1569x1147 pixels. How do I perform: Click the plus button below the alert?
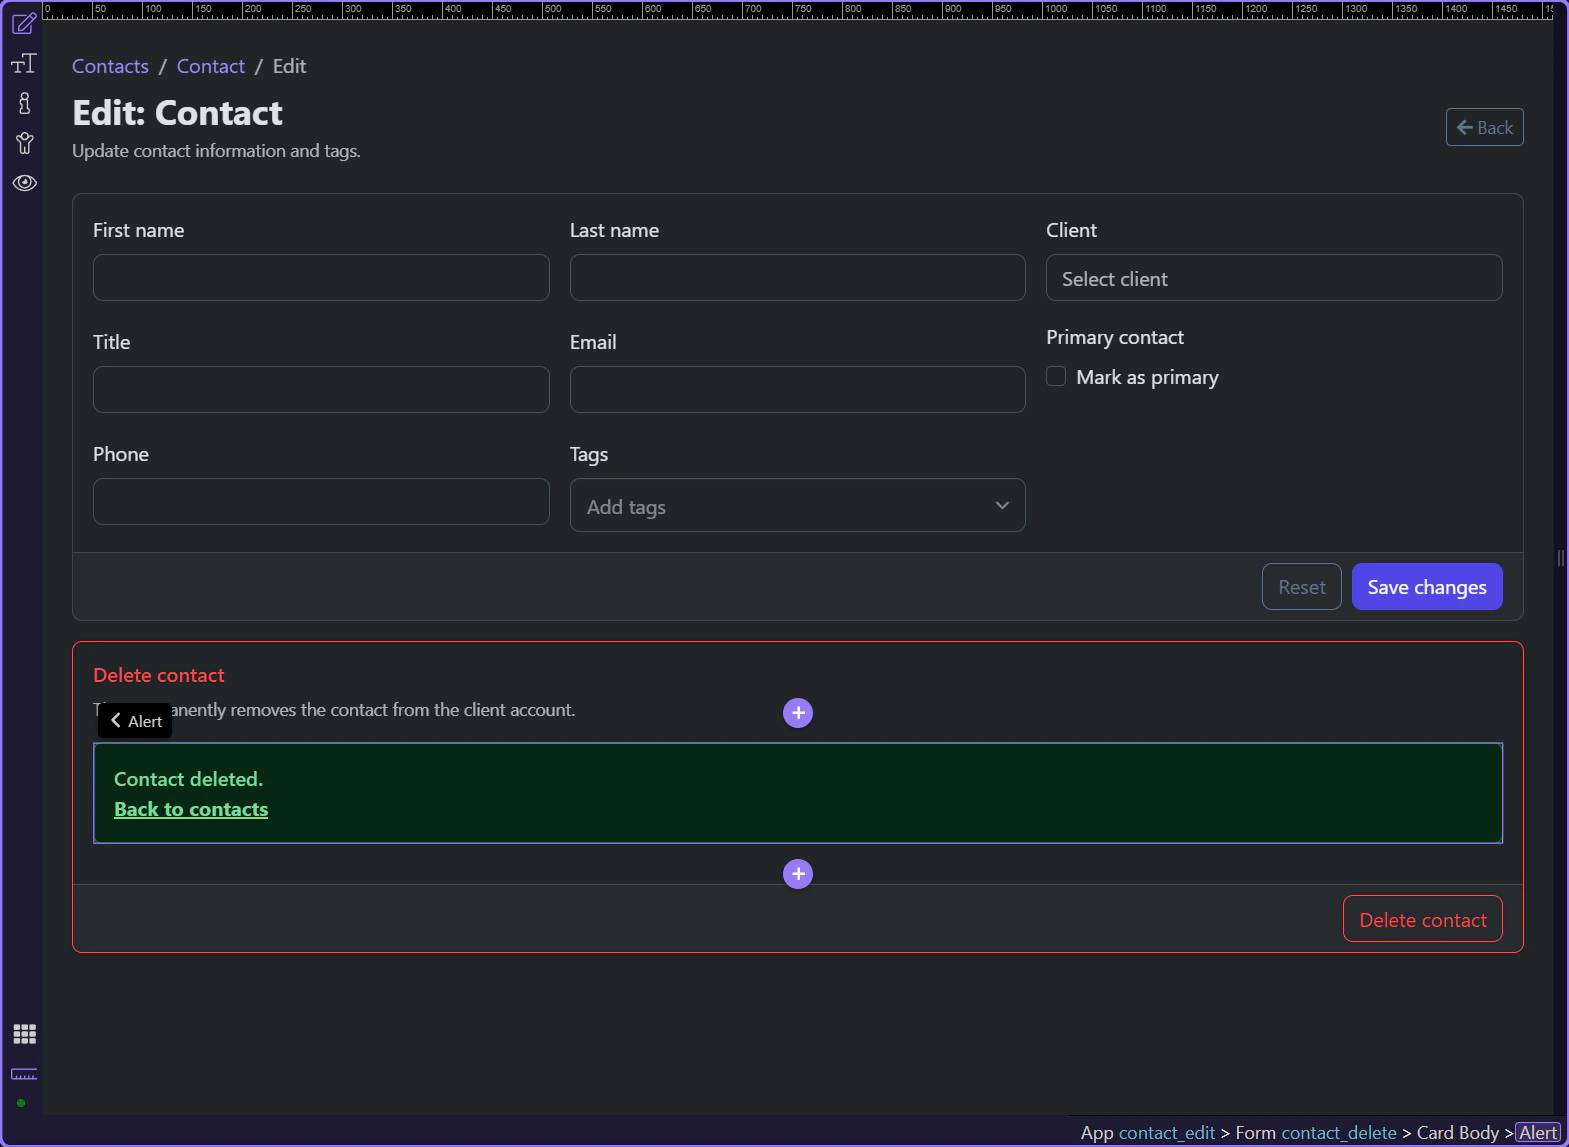point(797,874)
